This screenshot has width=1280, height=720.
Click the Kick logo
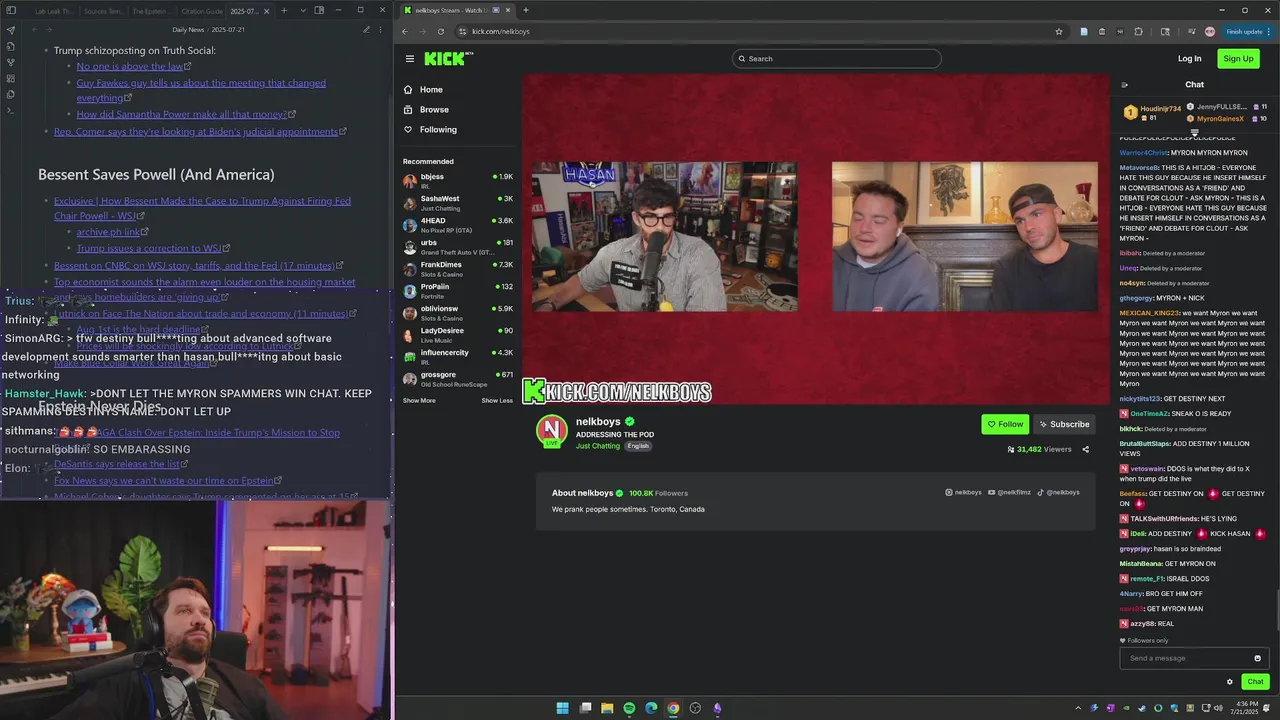[444, 59]
